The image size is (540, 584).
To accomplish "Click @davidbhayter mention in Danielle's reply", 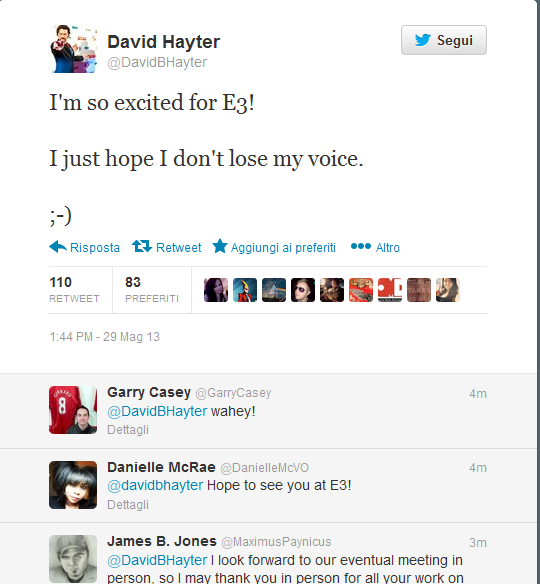I will (155, 485).
